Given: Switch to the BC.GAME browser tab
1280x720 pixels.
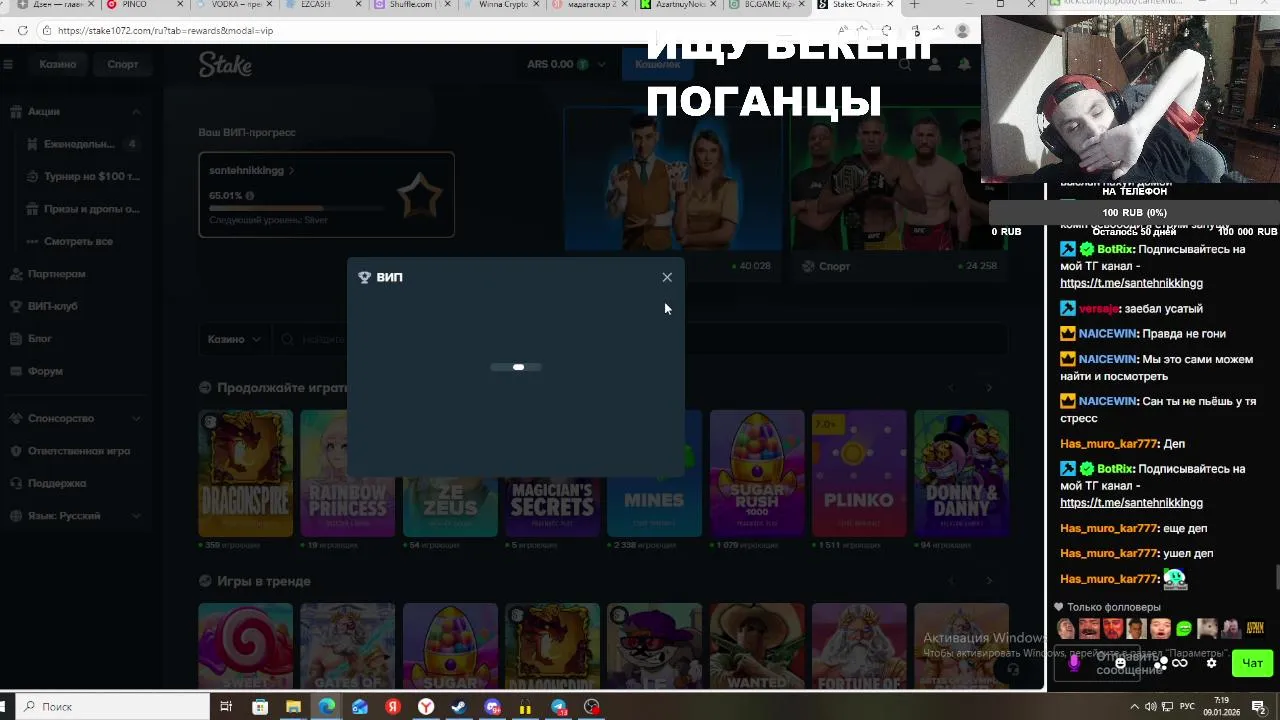Looking at the screenshot, I should [x=769, y=5].
